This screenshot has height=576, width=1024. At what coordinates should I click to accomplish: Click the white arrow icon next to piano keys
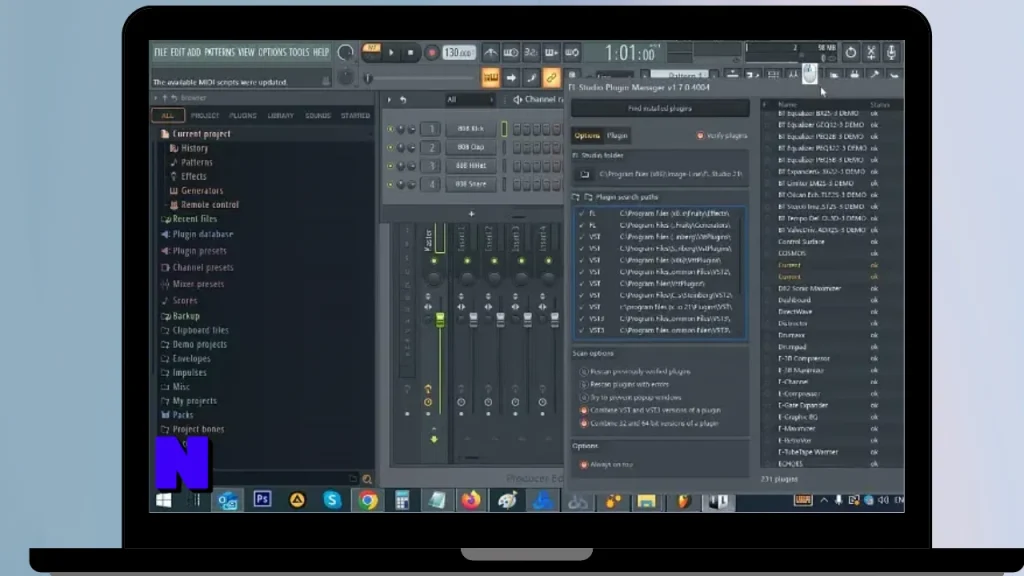tap(511, 78)
